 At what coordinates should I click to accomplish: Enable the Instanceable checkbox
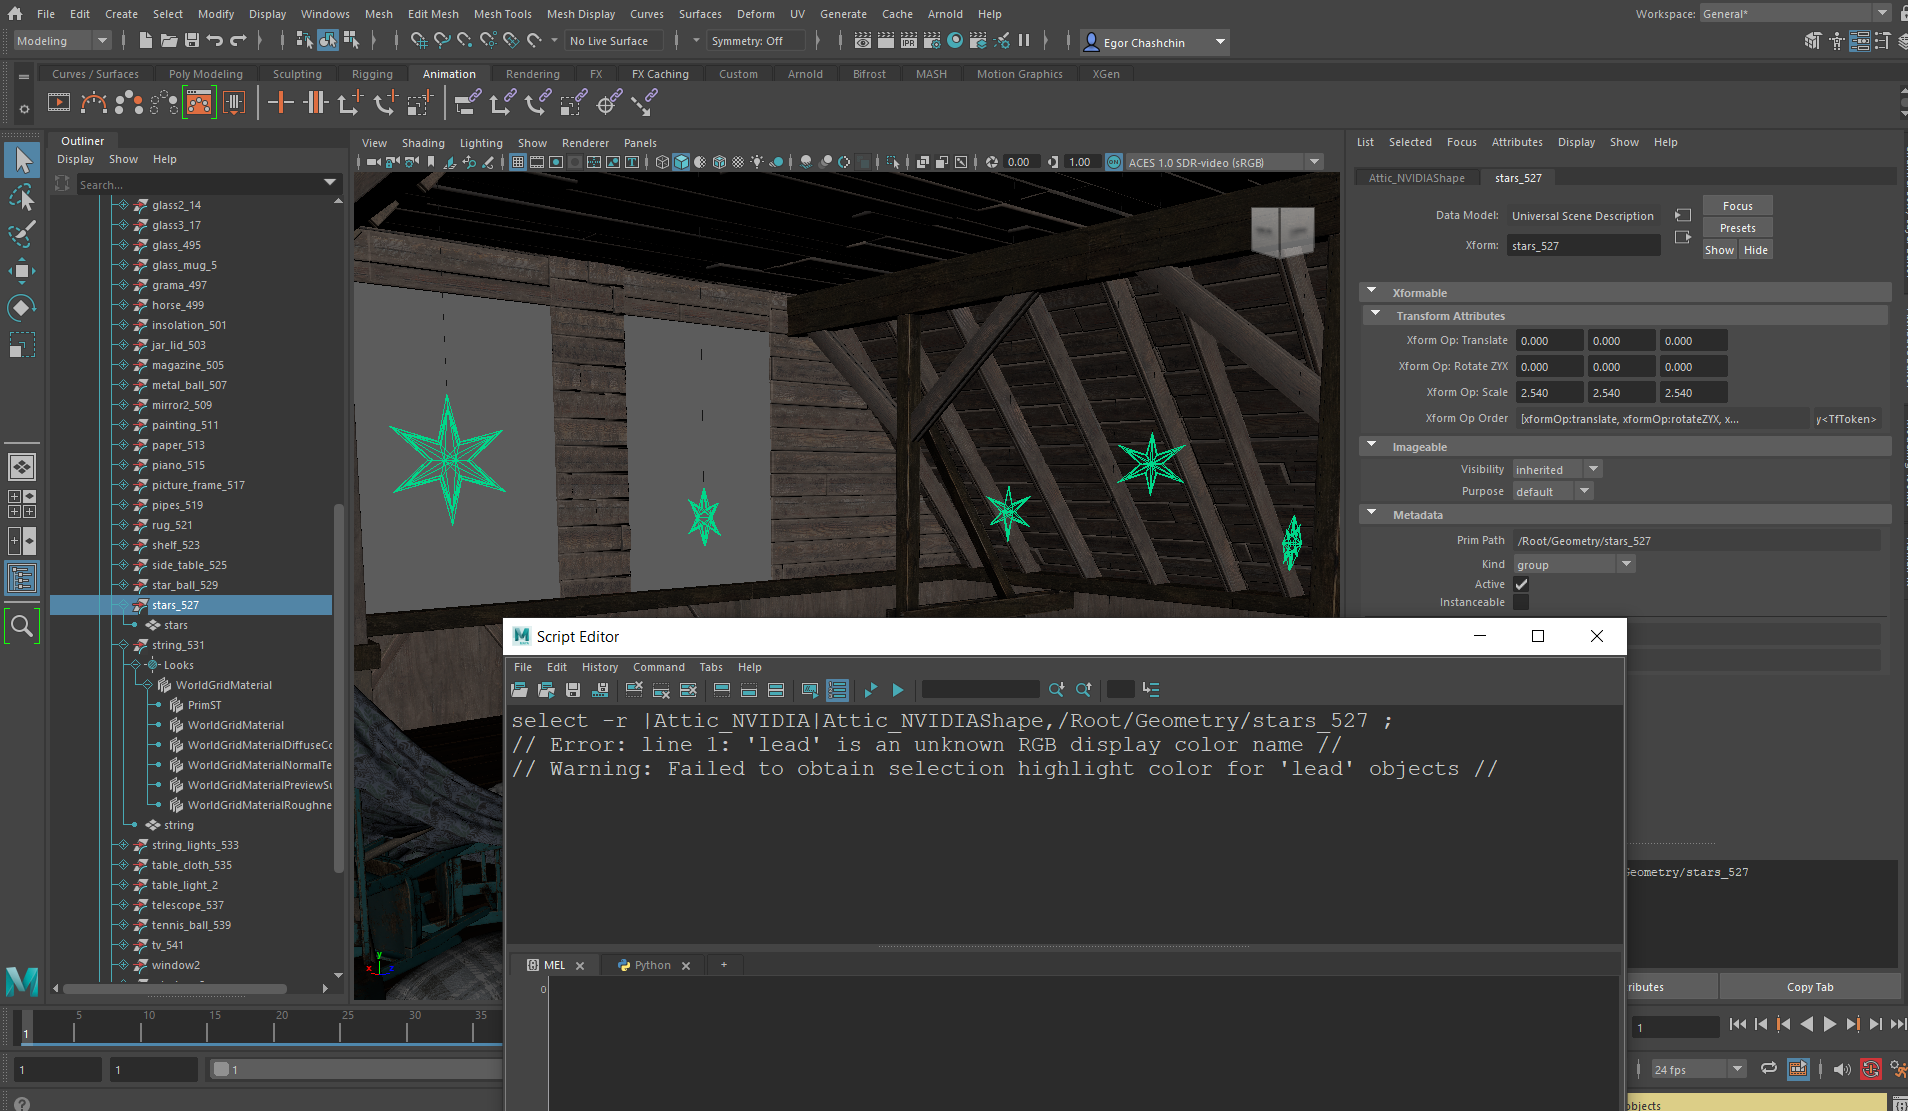1521,602
